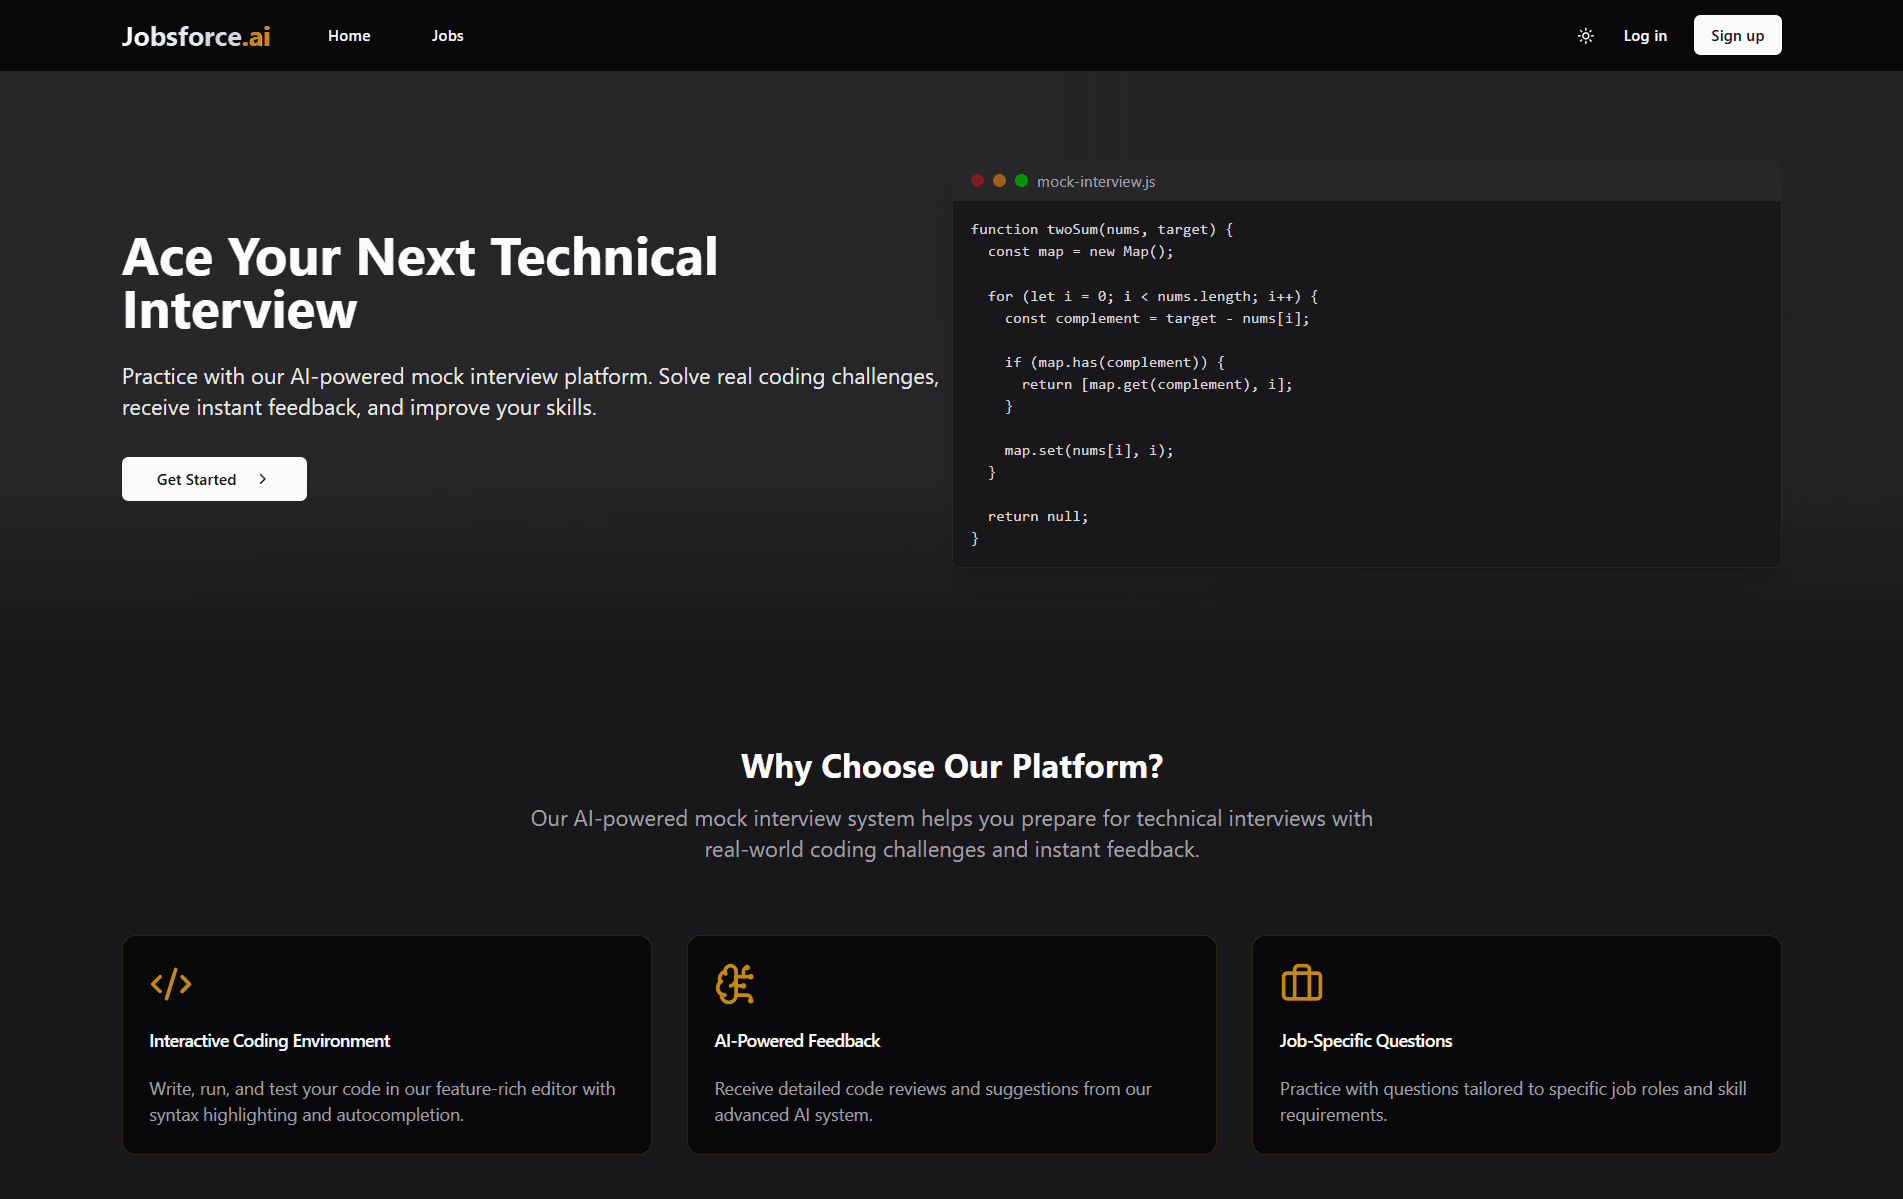Screen dimensions: 1903x1199
Task: Click the red dot in code window
Action: pyautogui.click(x=977, y=181)
